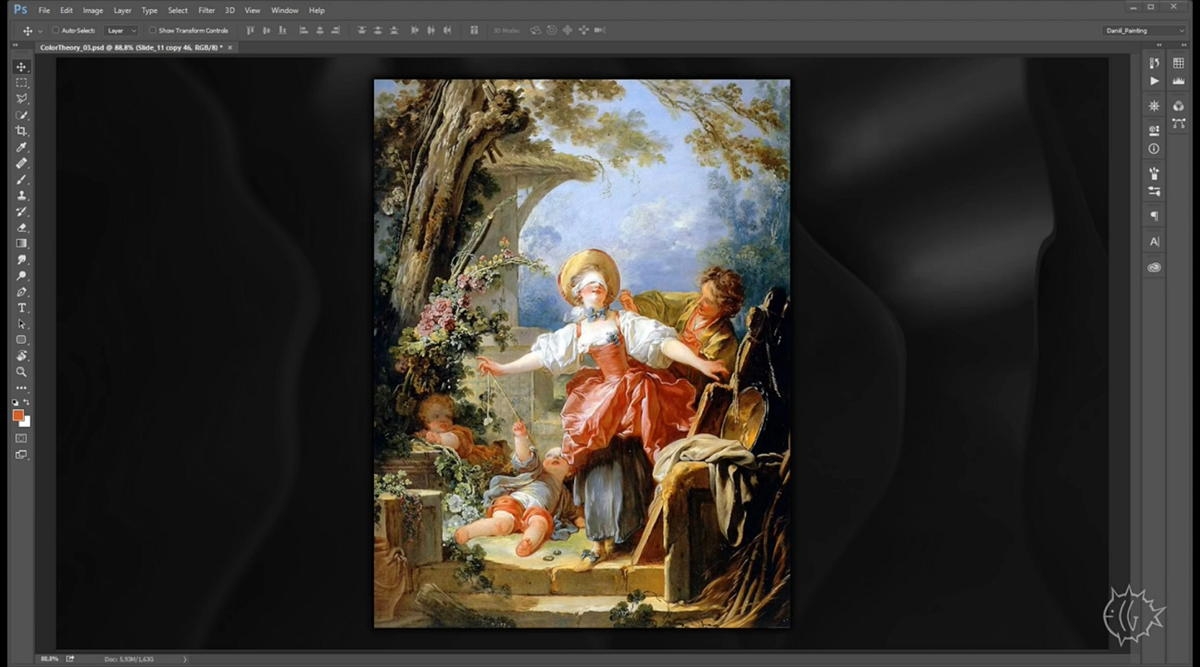Open the Filter menu
Viewport: 1200px width, 667px height.
(206, 10)
